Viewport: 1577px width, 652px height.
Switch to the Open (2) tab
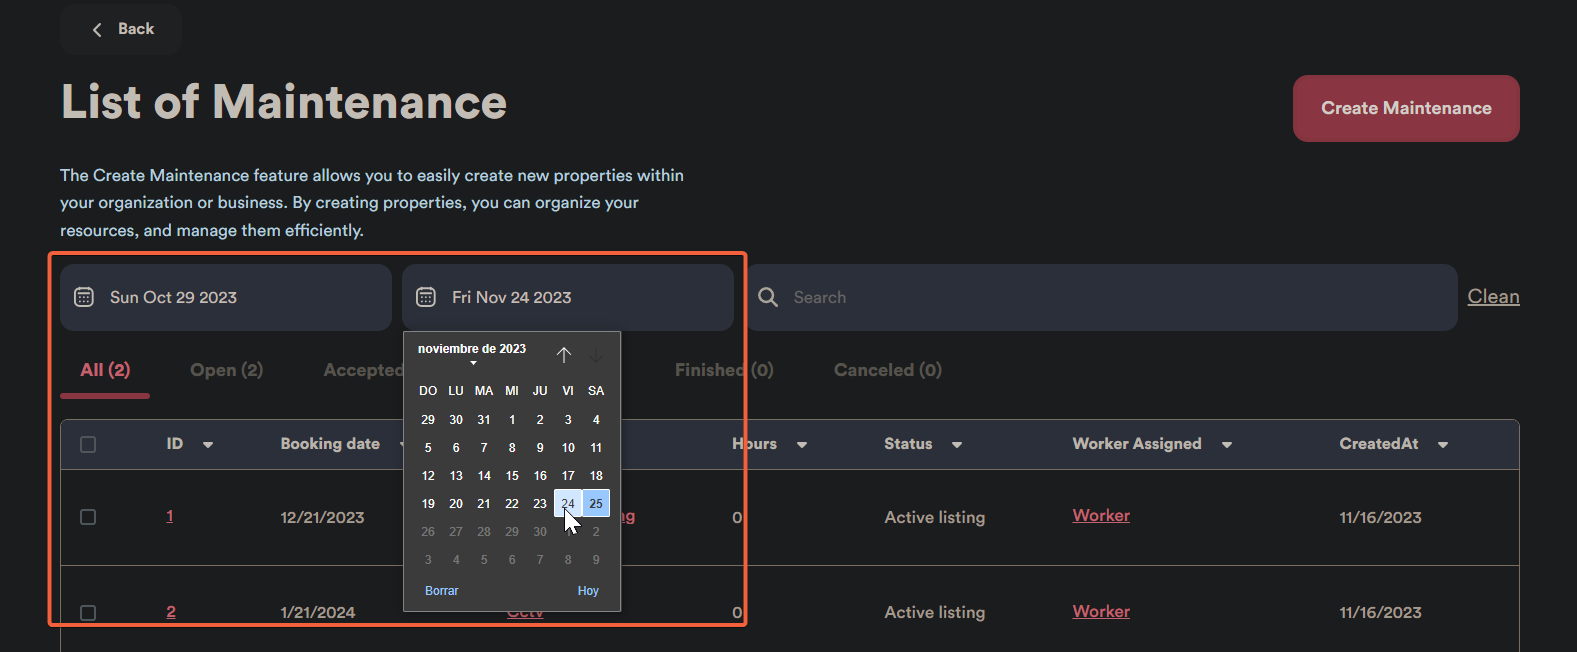click(x=226, y=370)
